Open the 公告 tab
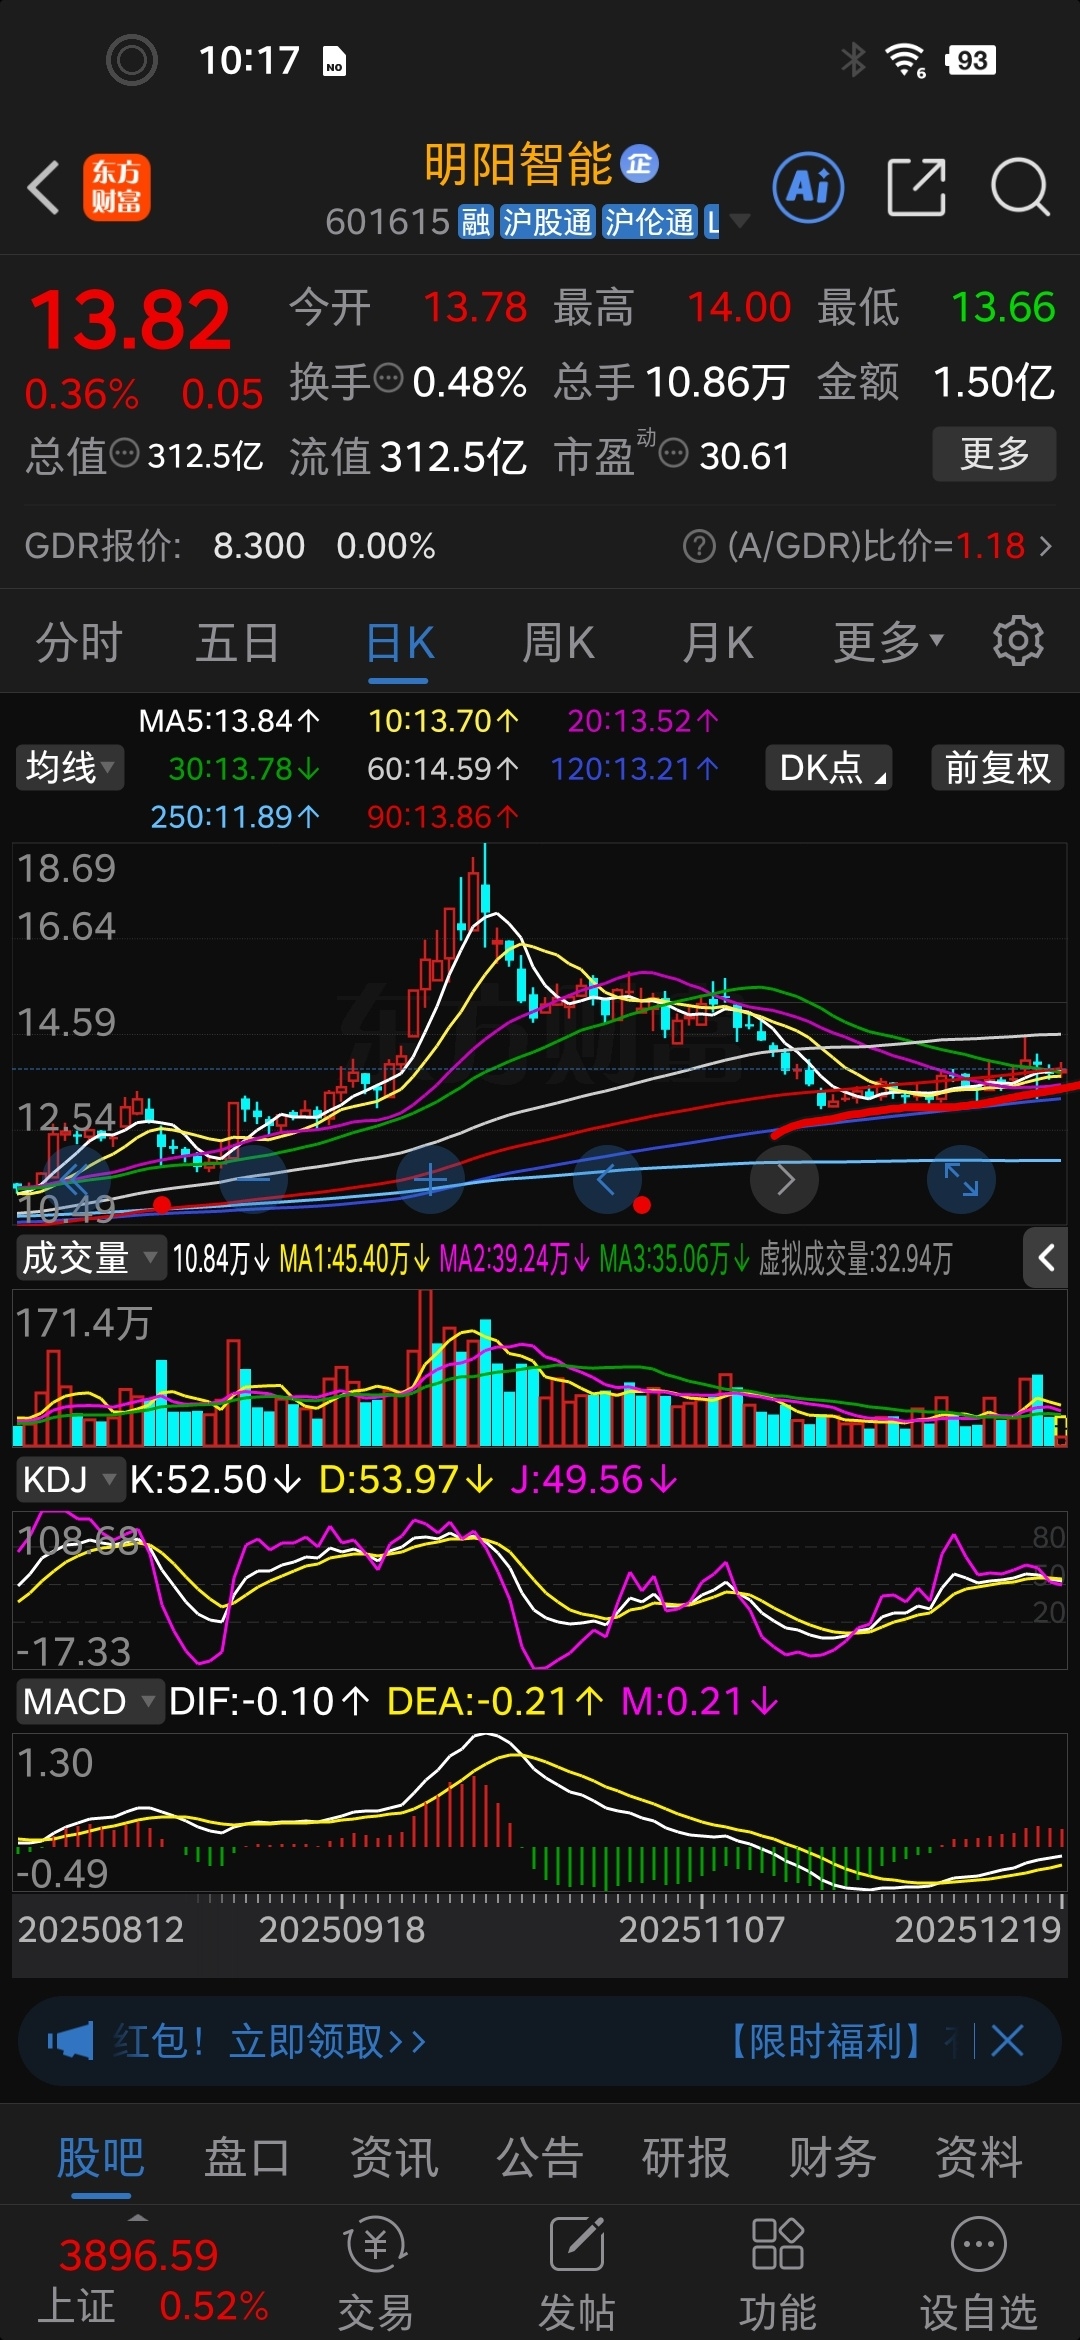The image size is (1080, 2340). point(540,2157)
